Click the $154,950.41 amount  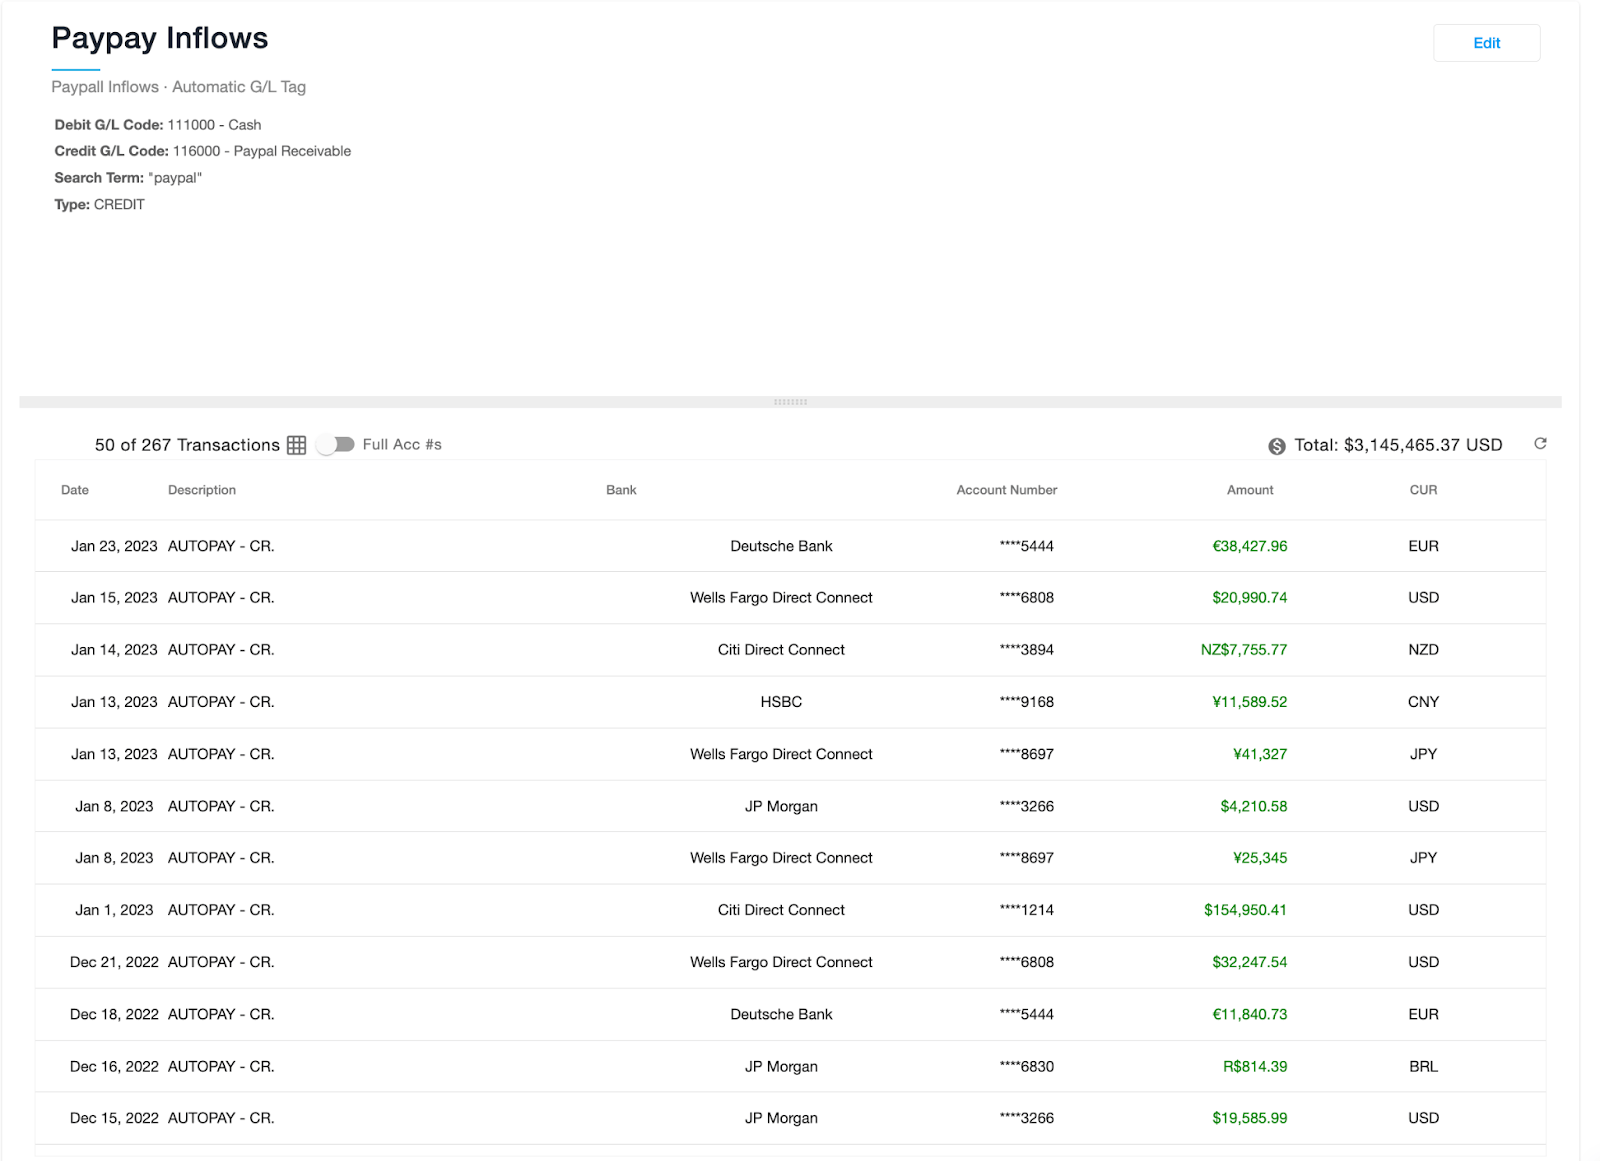(x=1245, y=910)
